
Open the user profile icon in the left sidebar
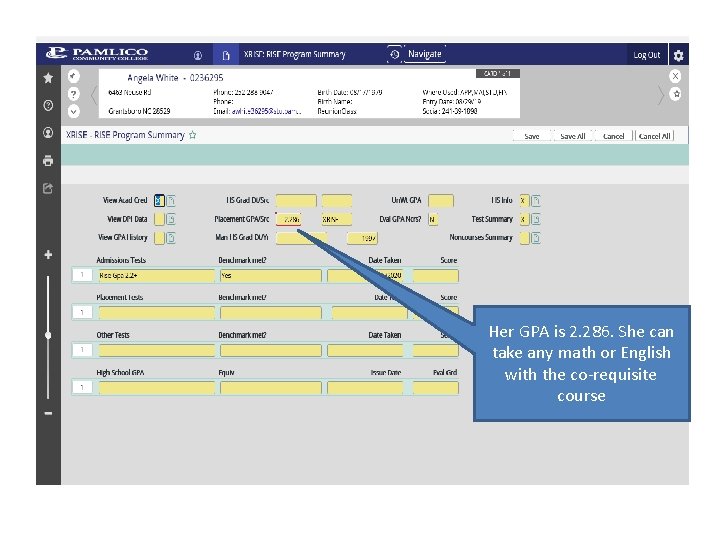click(x=48, y=133)
